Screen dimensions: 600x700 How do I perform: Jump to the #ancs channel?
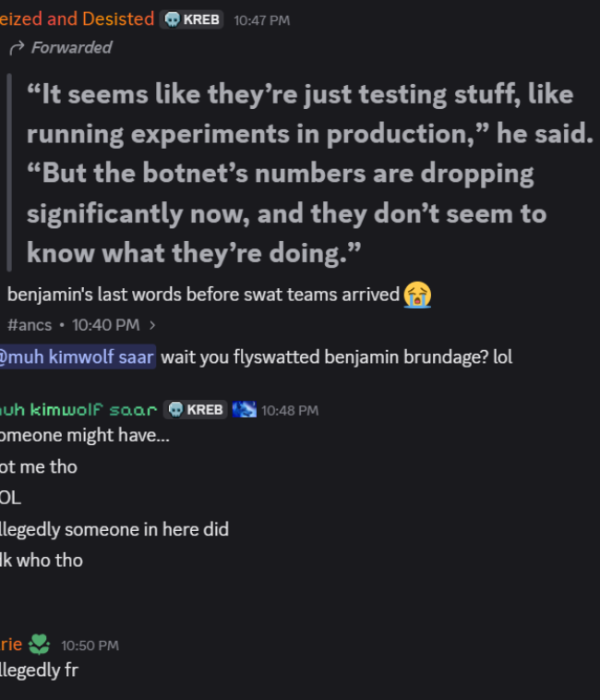click(x=30, y=324)
